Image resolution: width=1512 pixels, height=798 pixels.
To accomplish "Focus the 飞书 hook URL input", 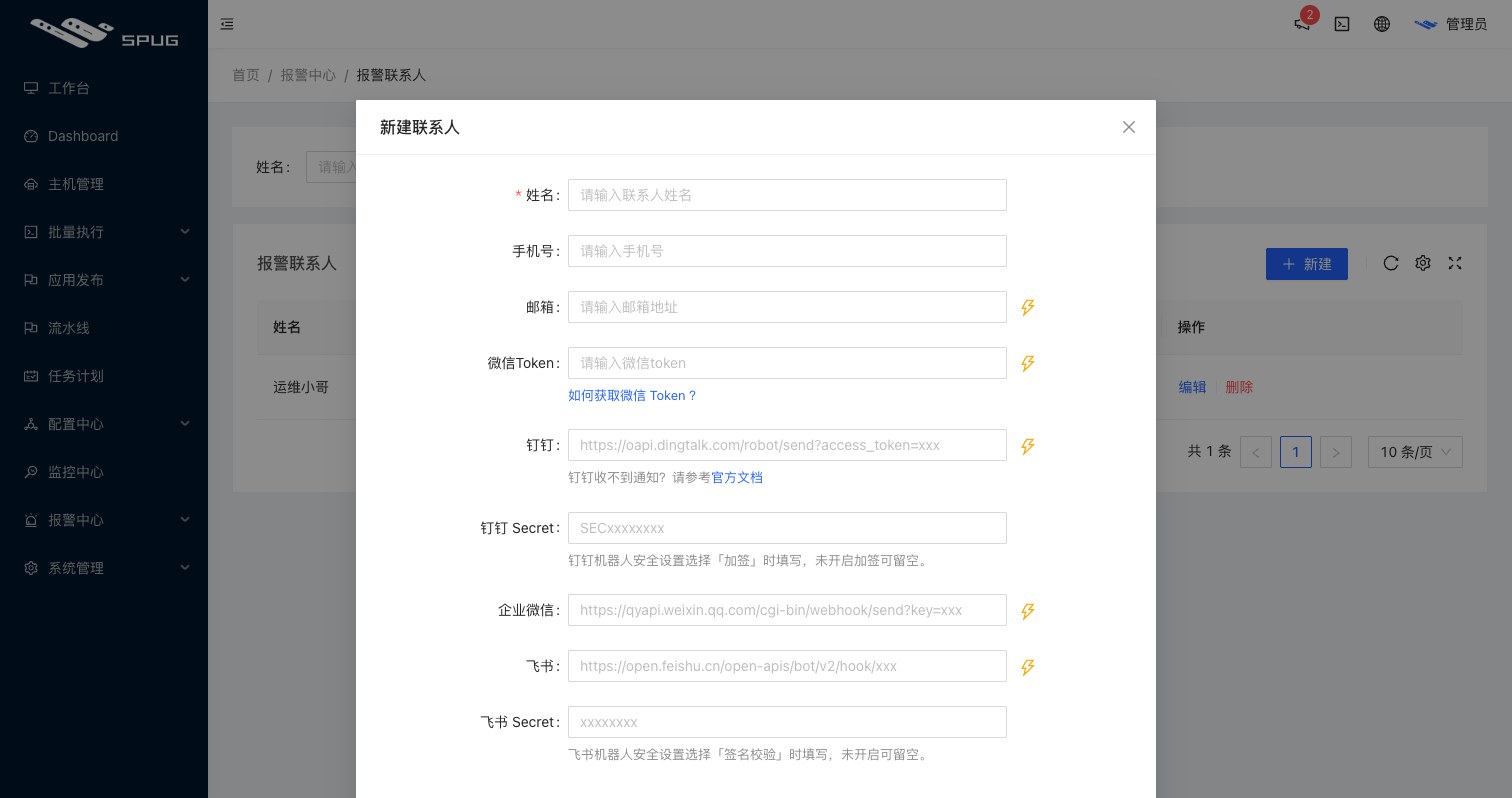I will 787,666.
